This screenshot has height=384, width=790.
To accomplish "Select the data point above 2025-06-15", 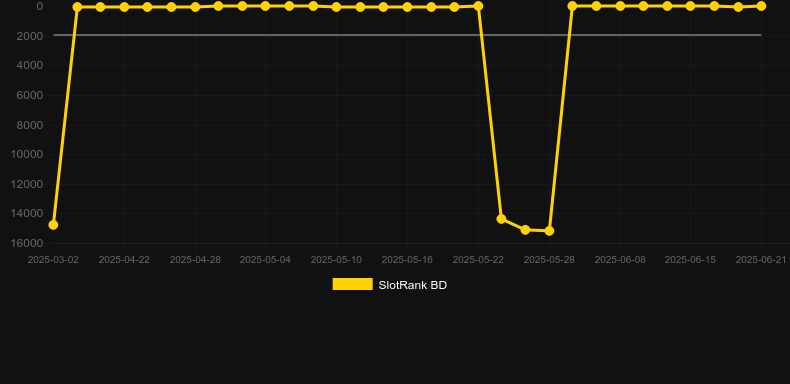I will click(690, 6).
